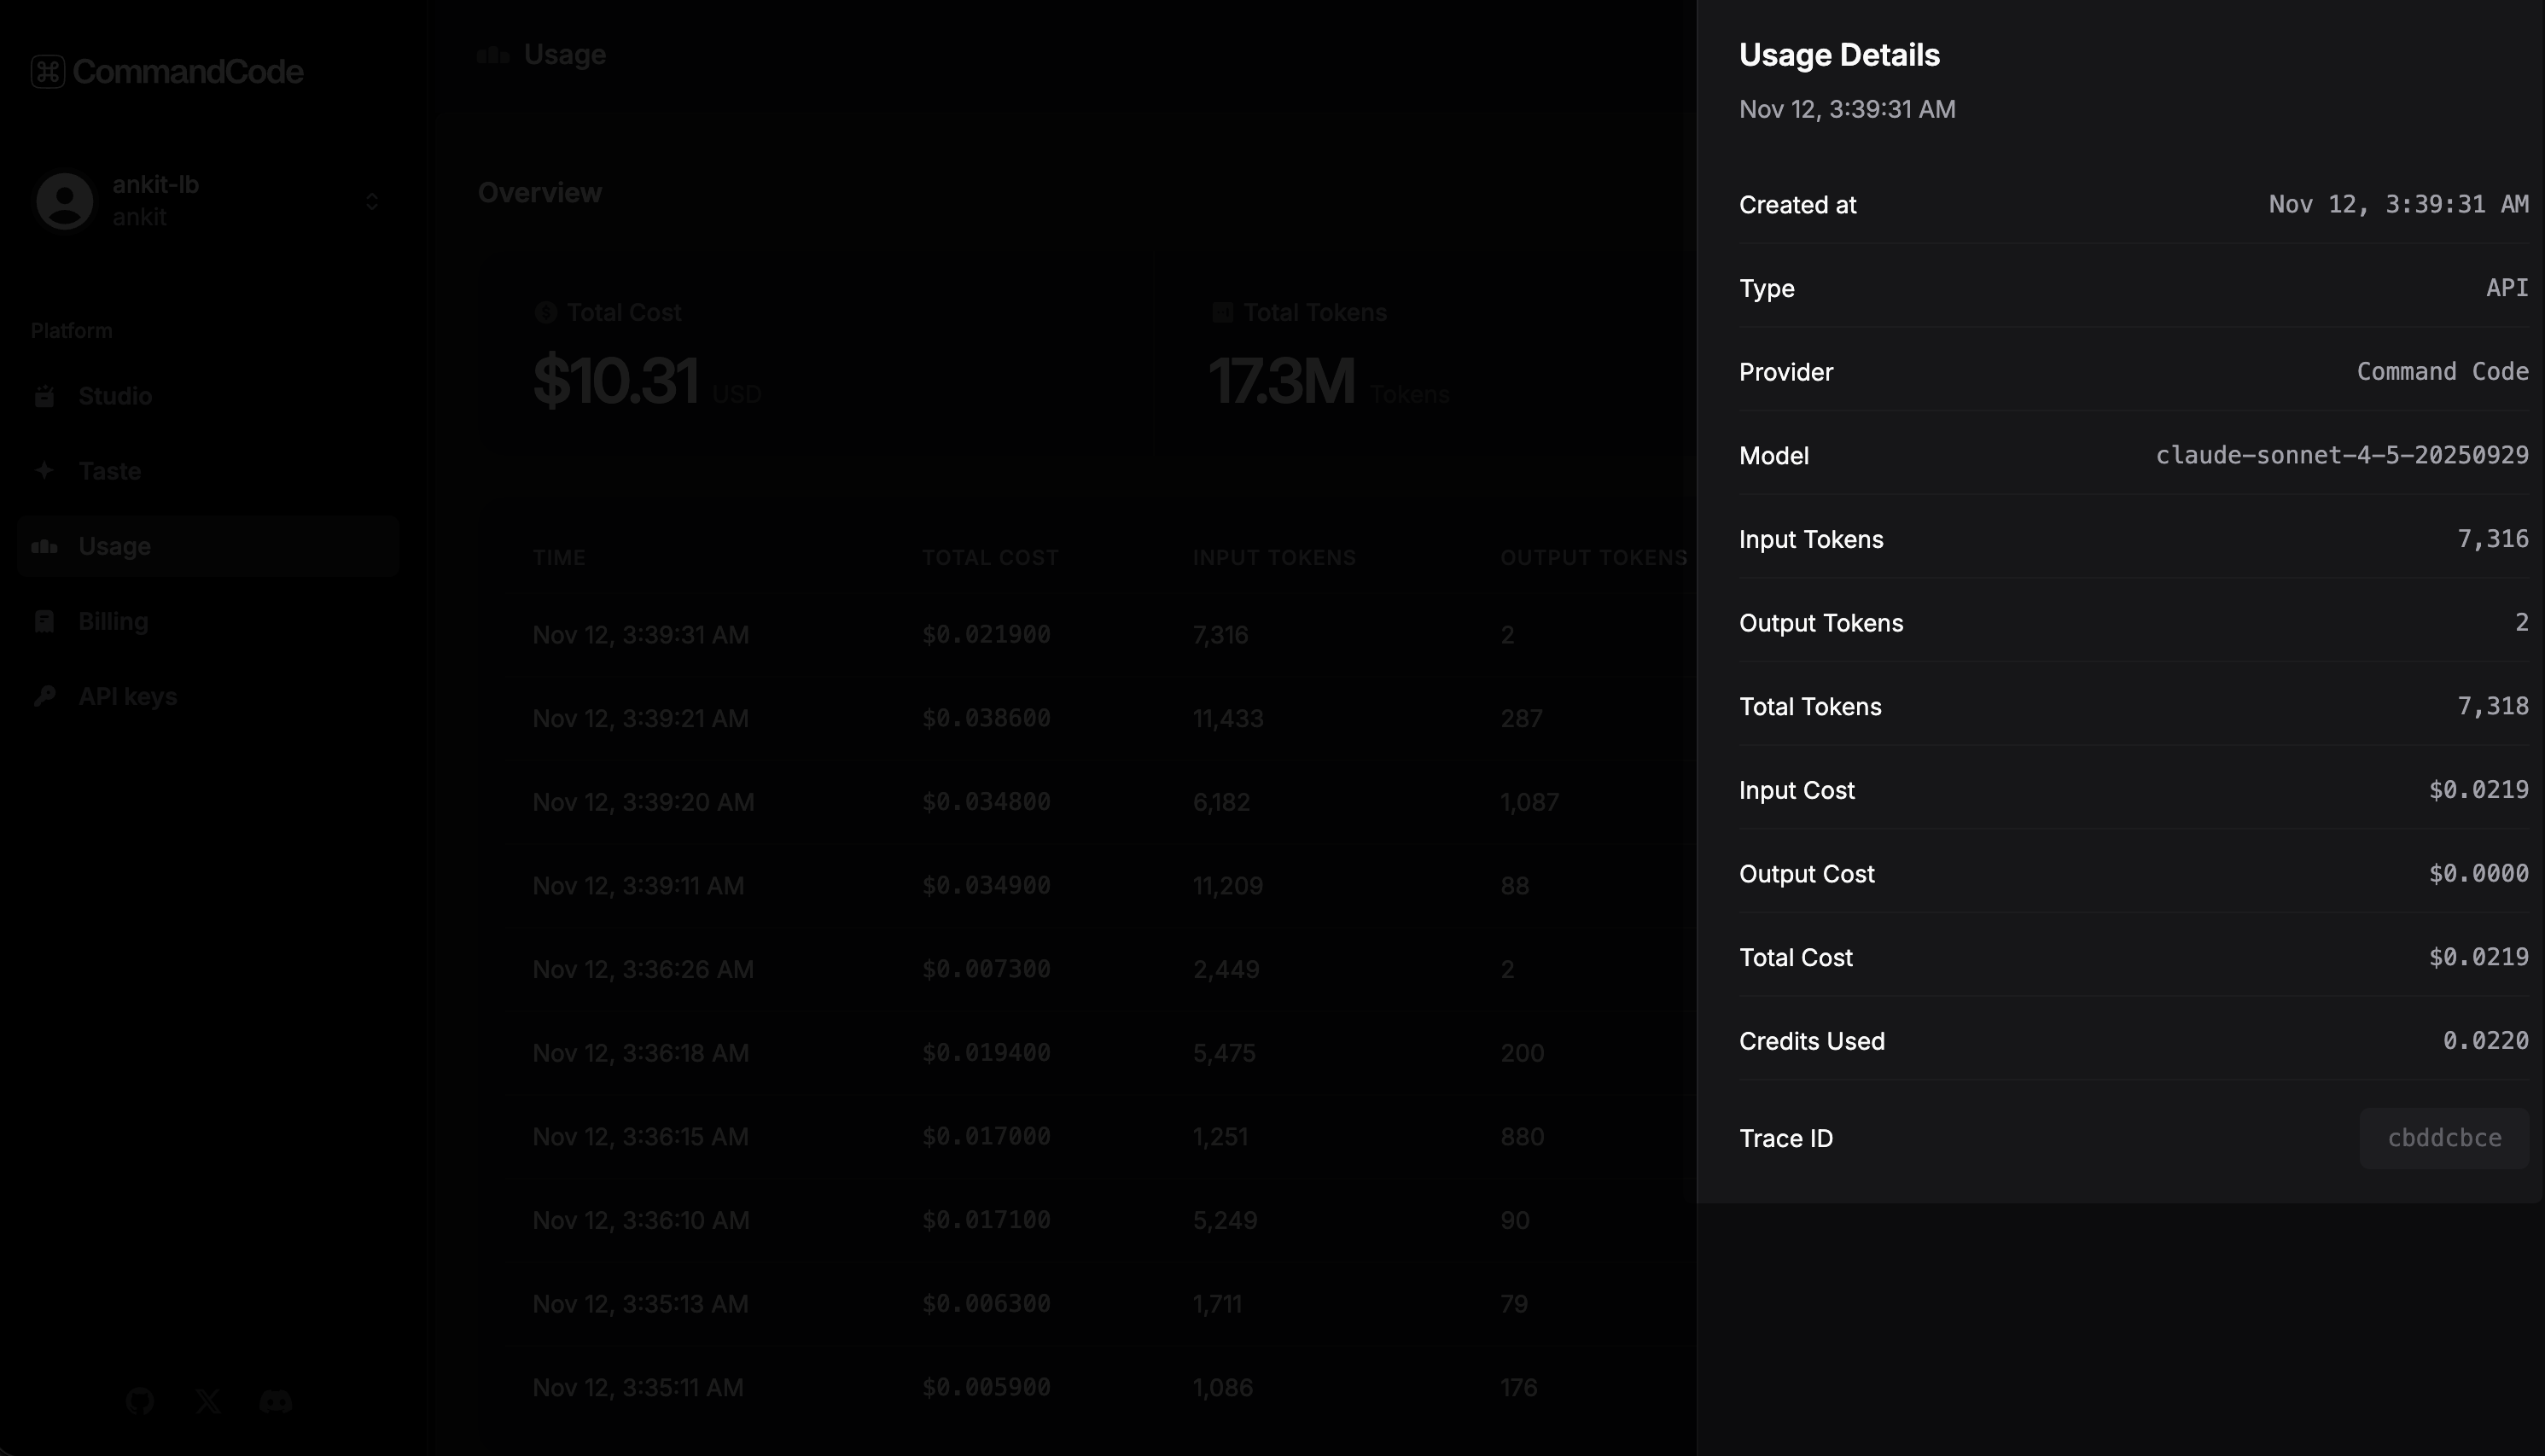Open the account switcher chevron next to ankit-lb
Image resolution: width=2545 pixels, height=1456 pixels.
tap(371, 201)
